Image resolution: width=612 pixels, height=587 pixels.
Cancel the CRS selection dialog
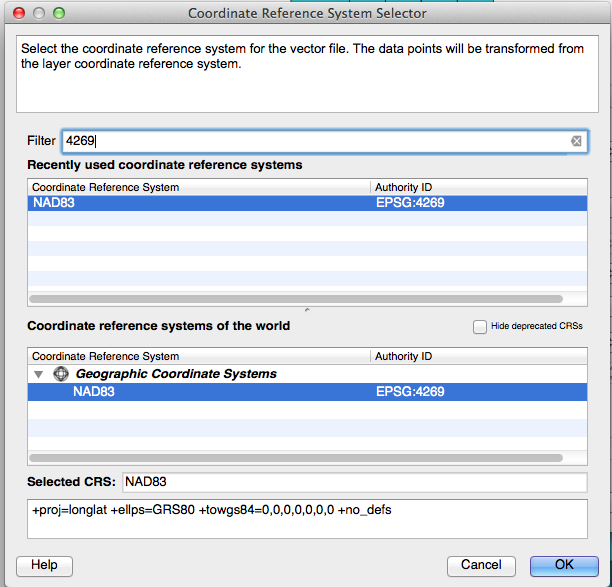[481, 566]
